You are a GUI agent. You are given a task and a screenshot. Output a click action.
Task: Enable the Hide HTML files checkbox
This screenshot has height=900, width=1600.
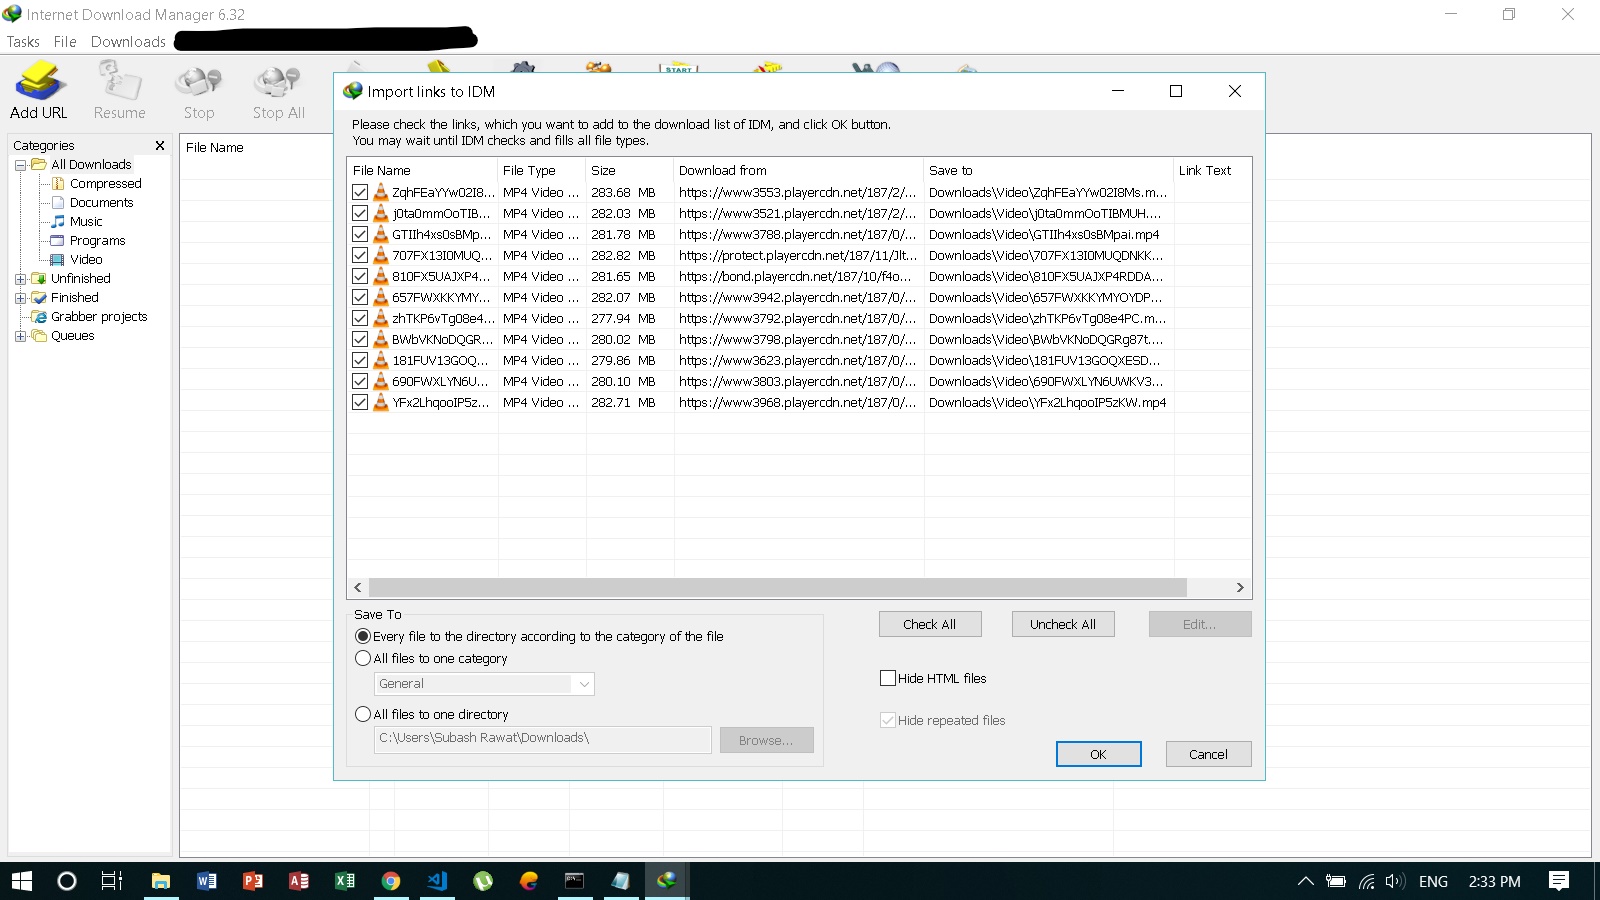tap(887, 678)
